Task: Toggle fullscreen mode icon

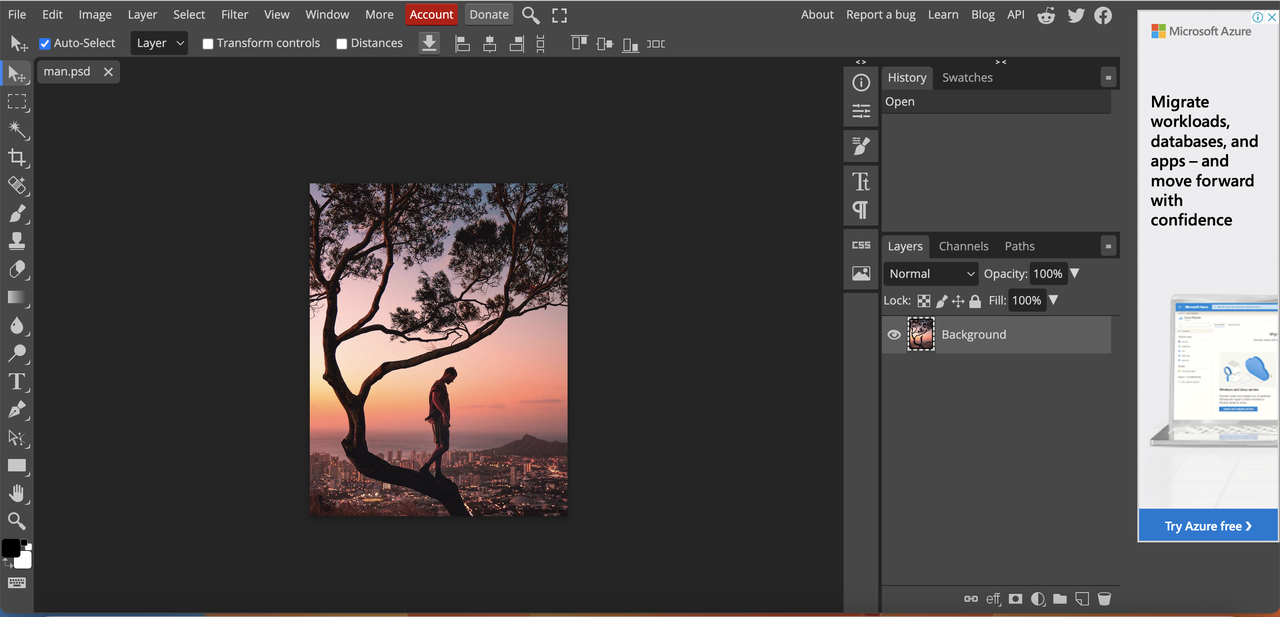Action: tap(560, 15)
